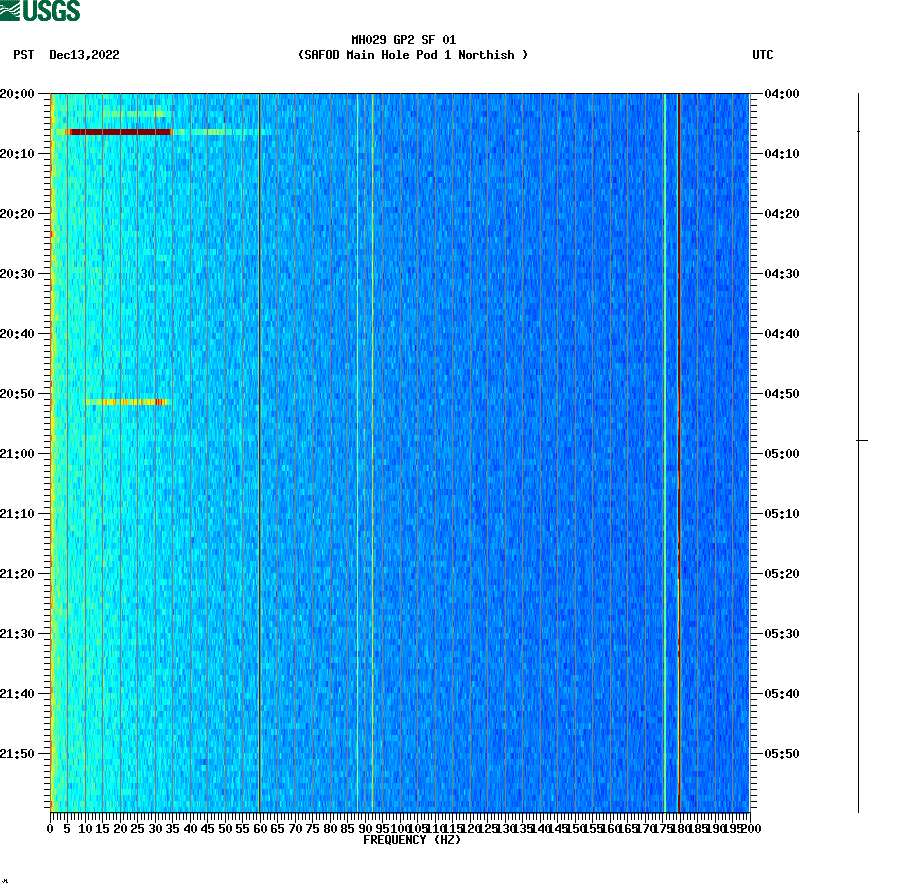
Task: Click the FREQUENCY (HZ) axis label
Action: pyautogui.click(x=414, y=841)
